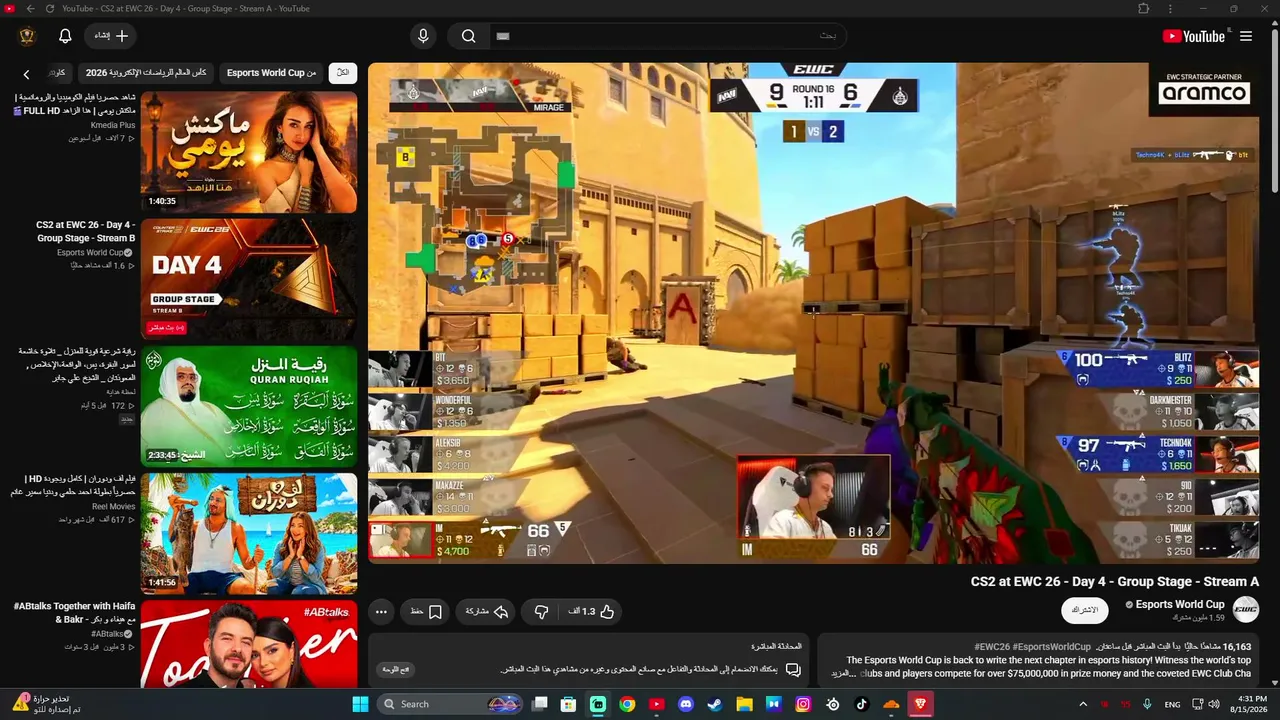Click the #EsportsWorldCup hashtag

pos(1053,647)
